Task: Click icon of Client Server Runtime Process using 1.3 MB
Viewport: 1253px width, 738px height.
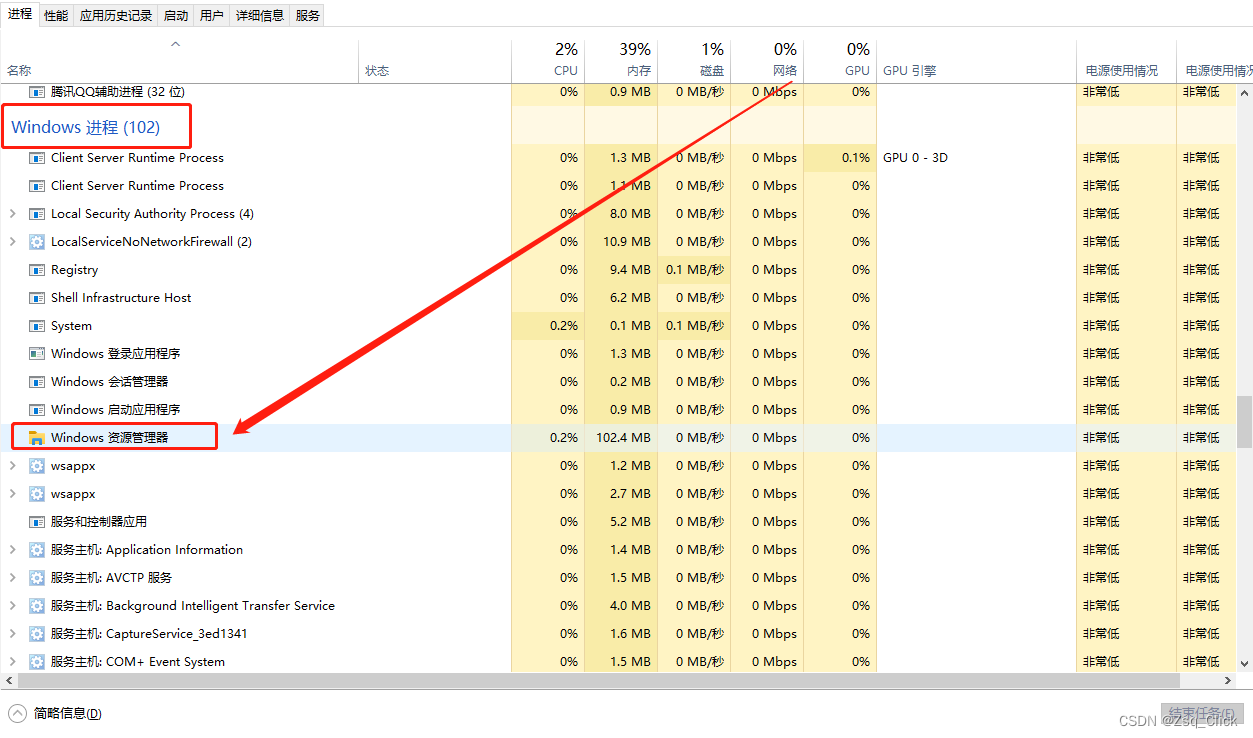Action: pos(37,158)
